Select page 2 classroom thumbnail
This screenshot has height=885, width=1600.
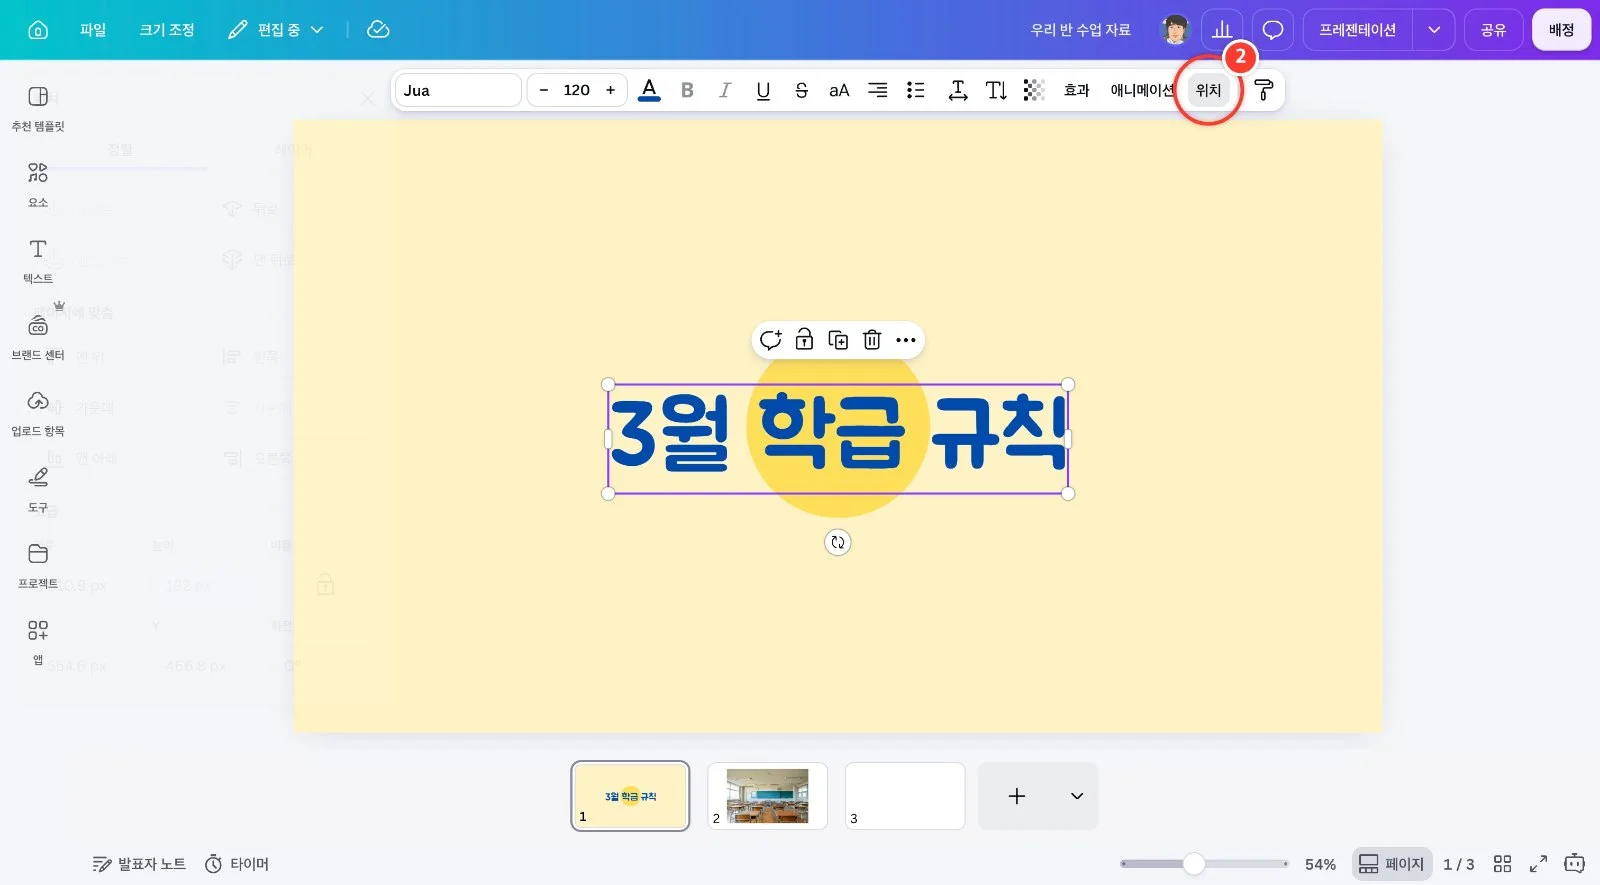click(767, 796)
